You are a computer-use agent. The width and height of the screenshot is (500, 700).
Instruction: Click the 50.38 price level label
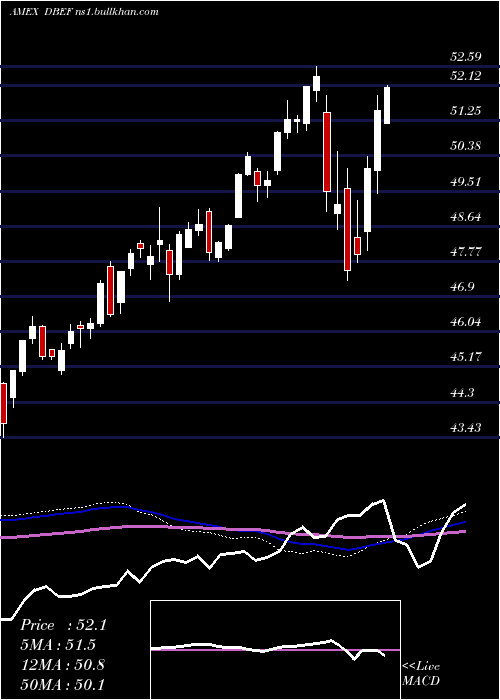tap(466, 146)
